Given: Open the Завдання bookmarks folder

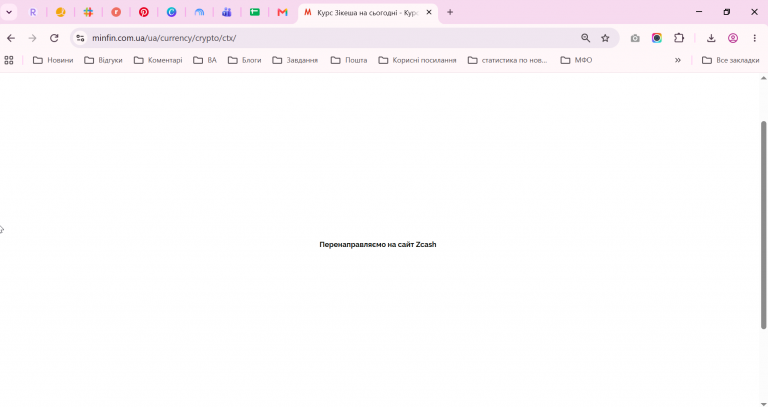Looking at the screenshot, I should pyautogui.click(x=295, y=60).
